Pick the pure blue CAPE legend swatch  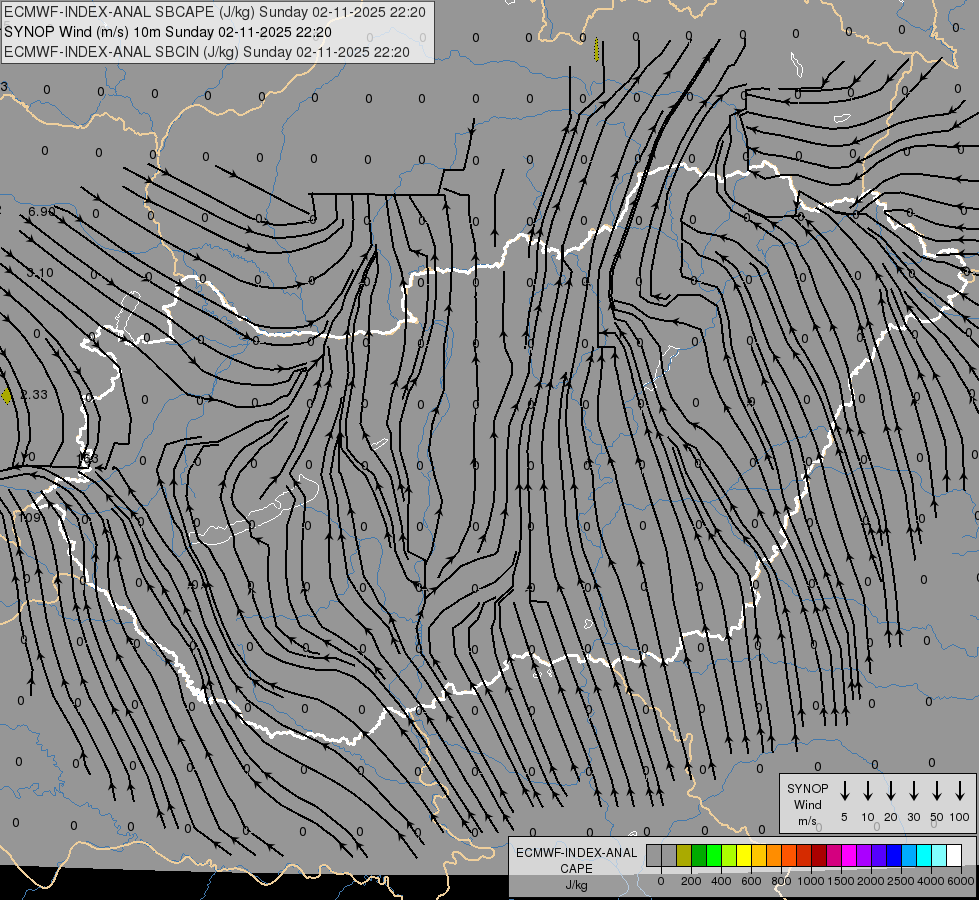[894, 855]
